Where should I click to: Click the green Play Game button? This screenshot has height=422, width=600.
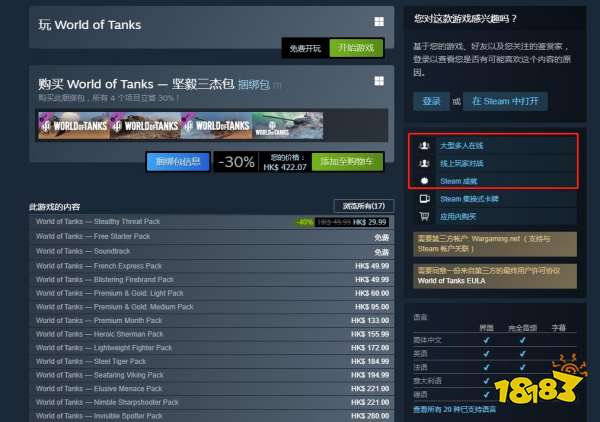(x=356, y=48)
